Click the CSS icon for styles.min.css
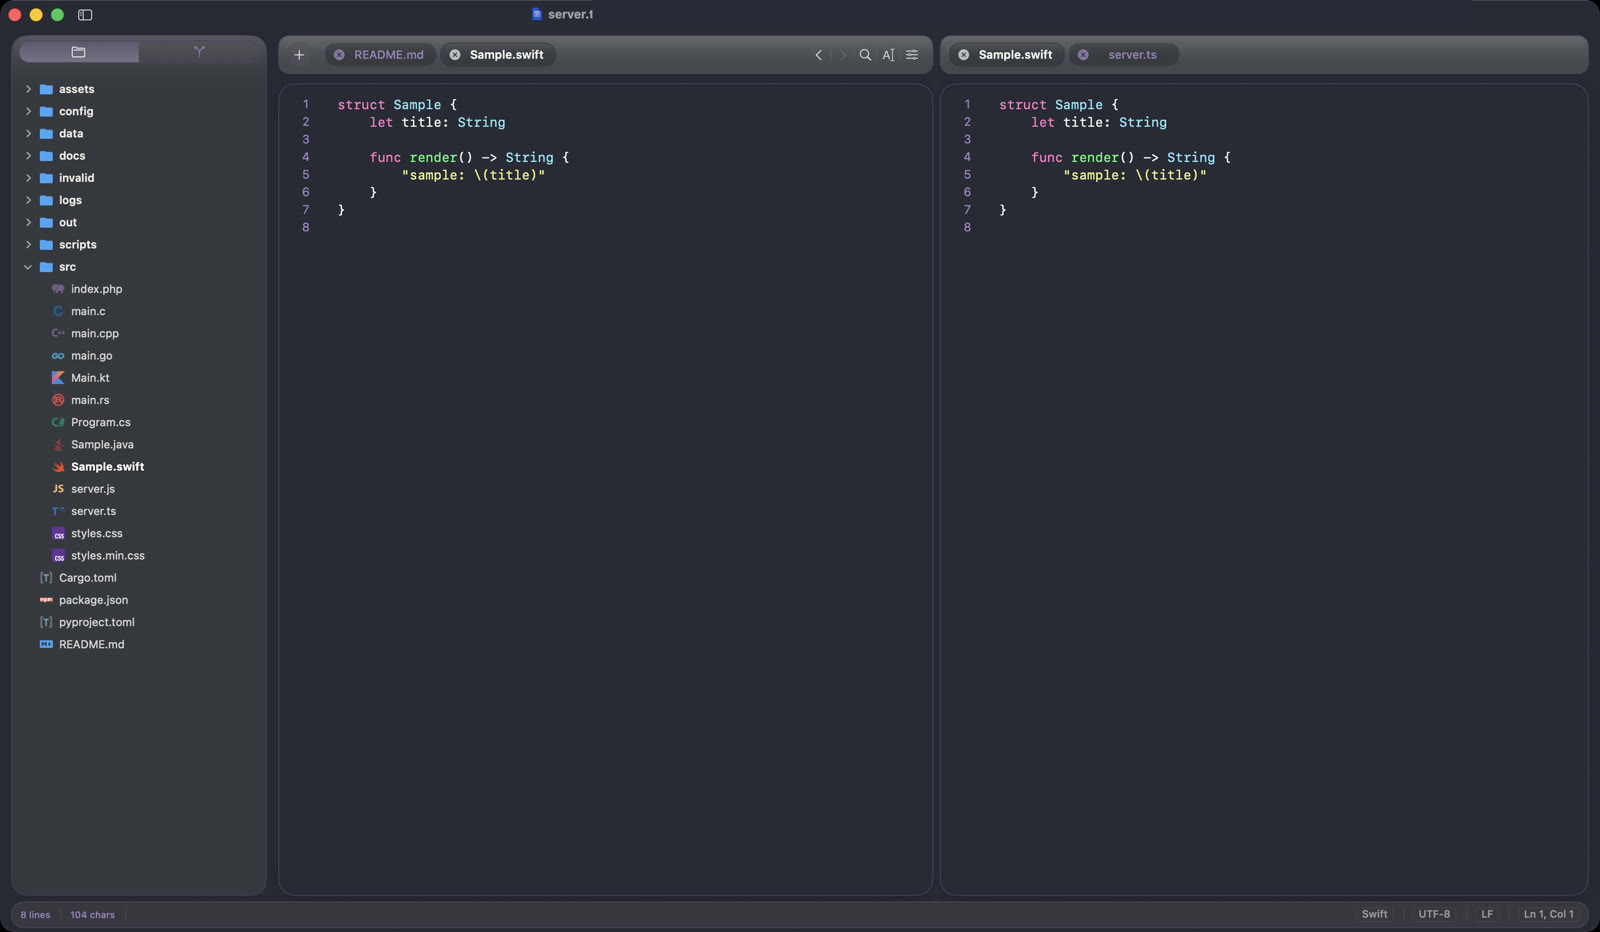 (x=58, y=556)
